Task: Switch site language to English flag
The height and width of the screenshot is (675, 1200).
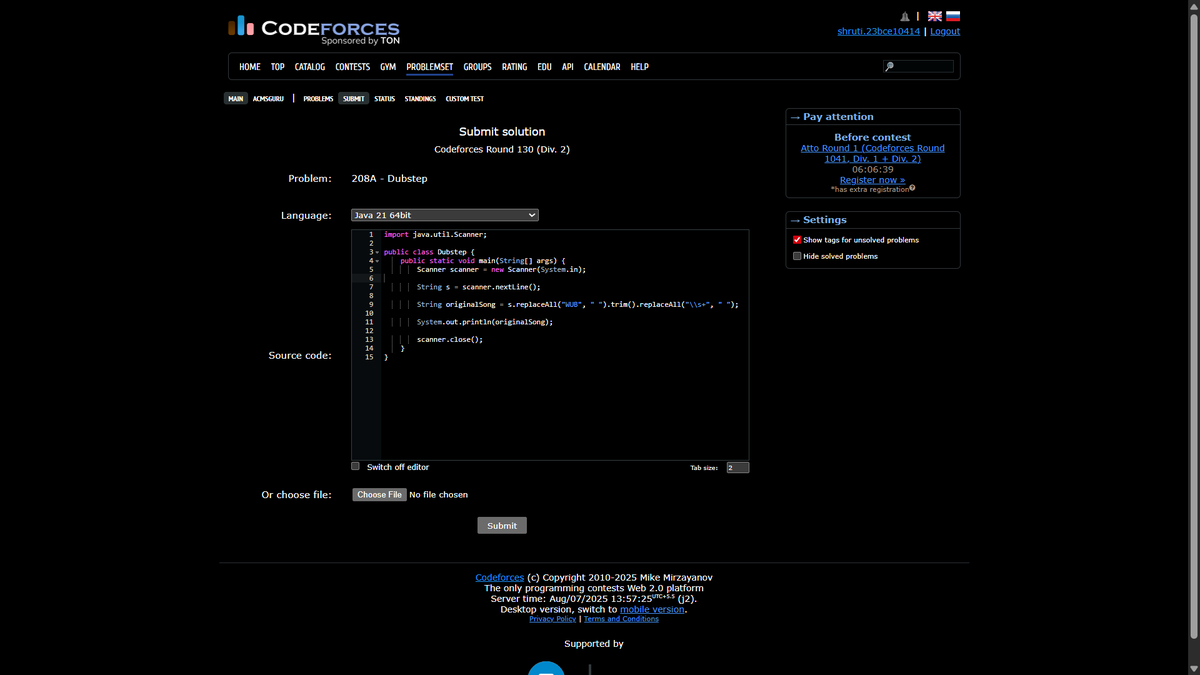Action: [x=935, y=16]
